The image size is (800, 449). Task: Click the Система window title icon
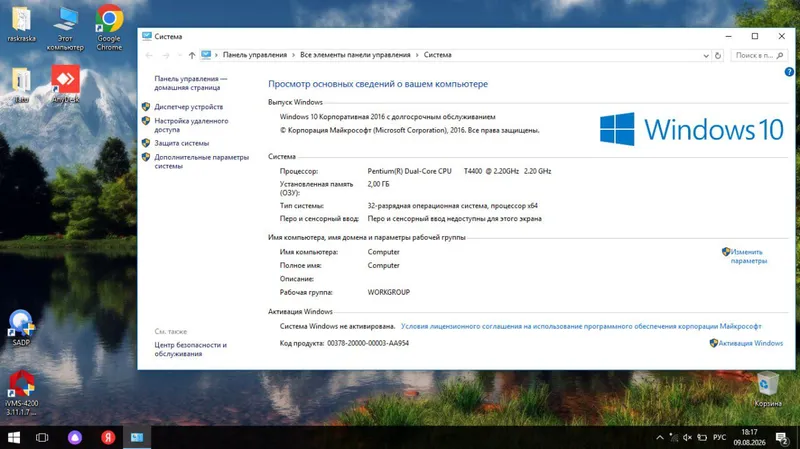click(x=147, y=36)
